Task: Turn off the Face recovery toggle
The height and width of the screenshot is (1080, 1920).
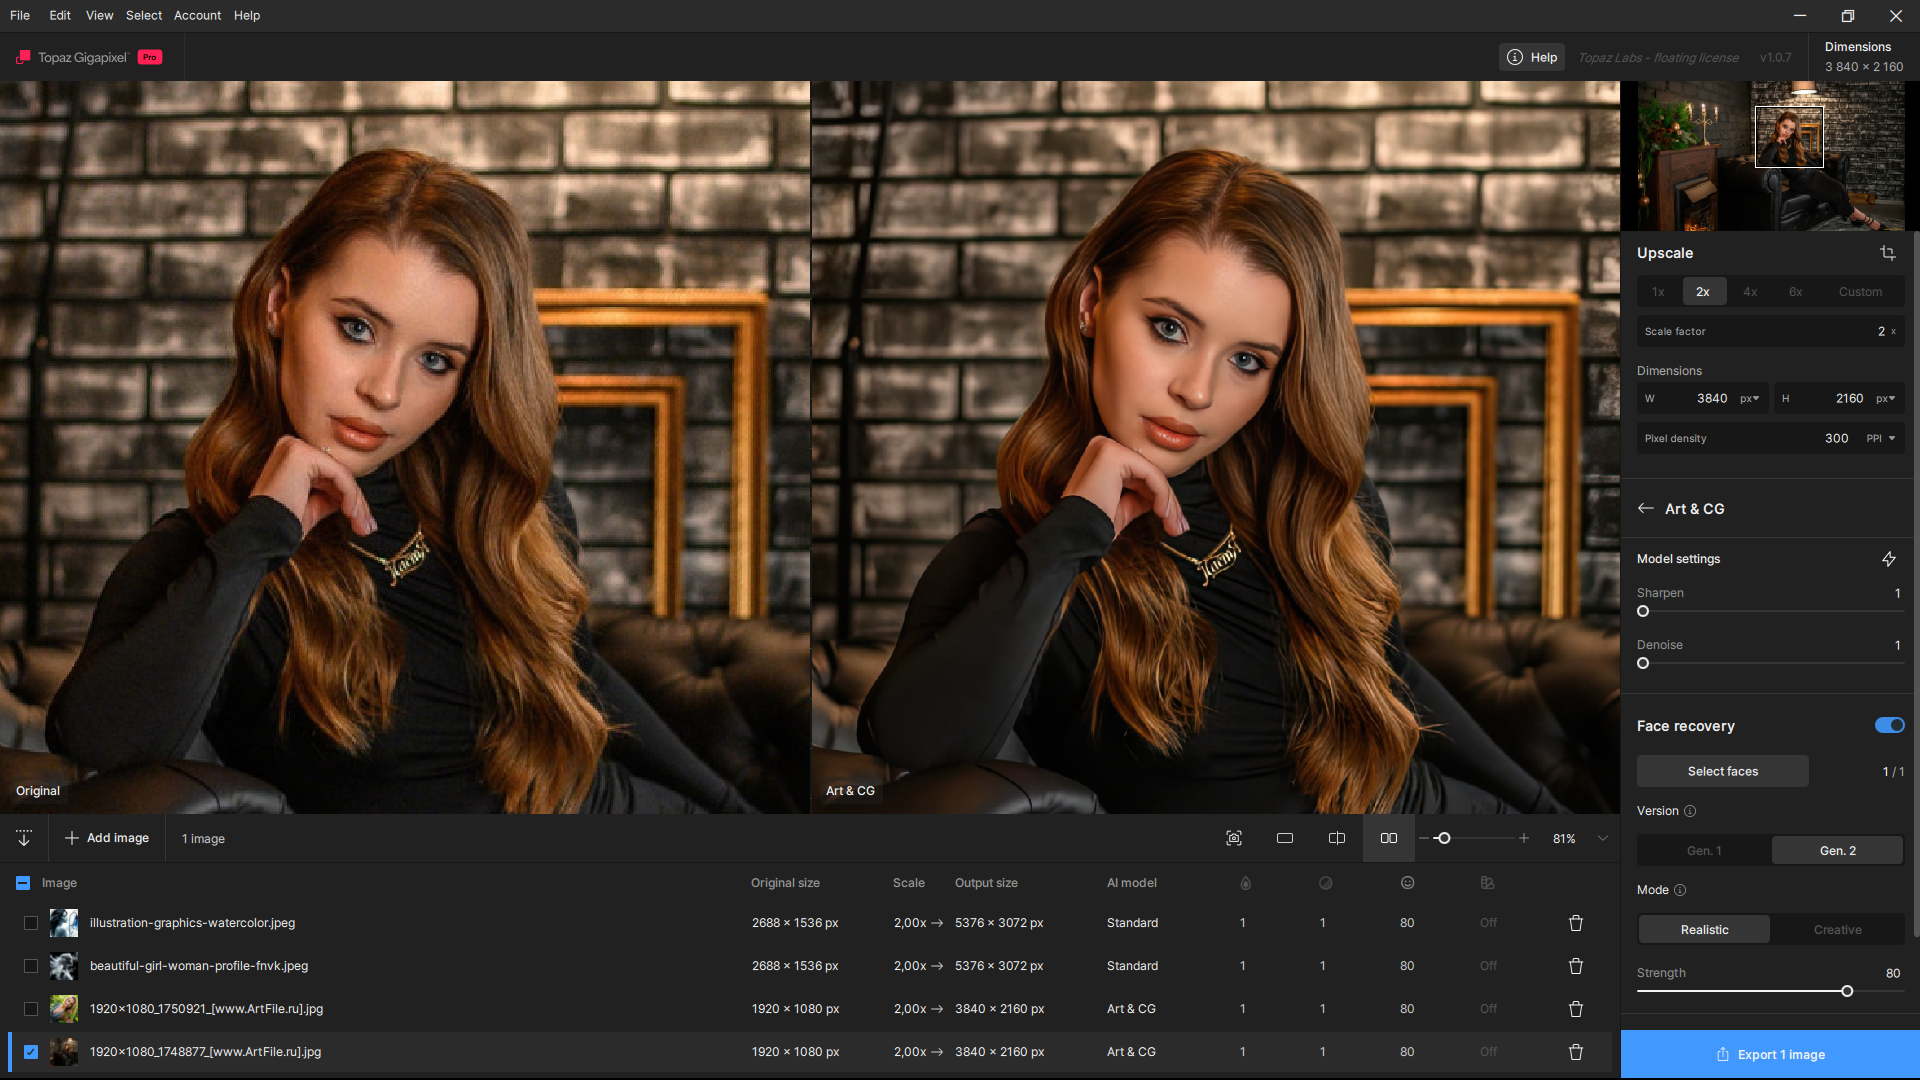Action: pyautogui.click(x=1888, y=726)
